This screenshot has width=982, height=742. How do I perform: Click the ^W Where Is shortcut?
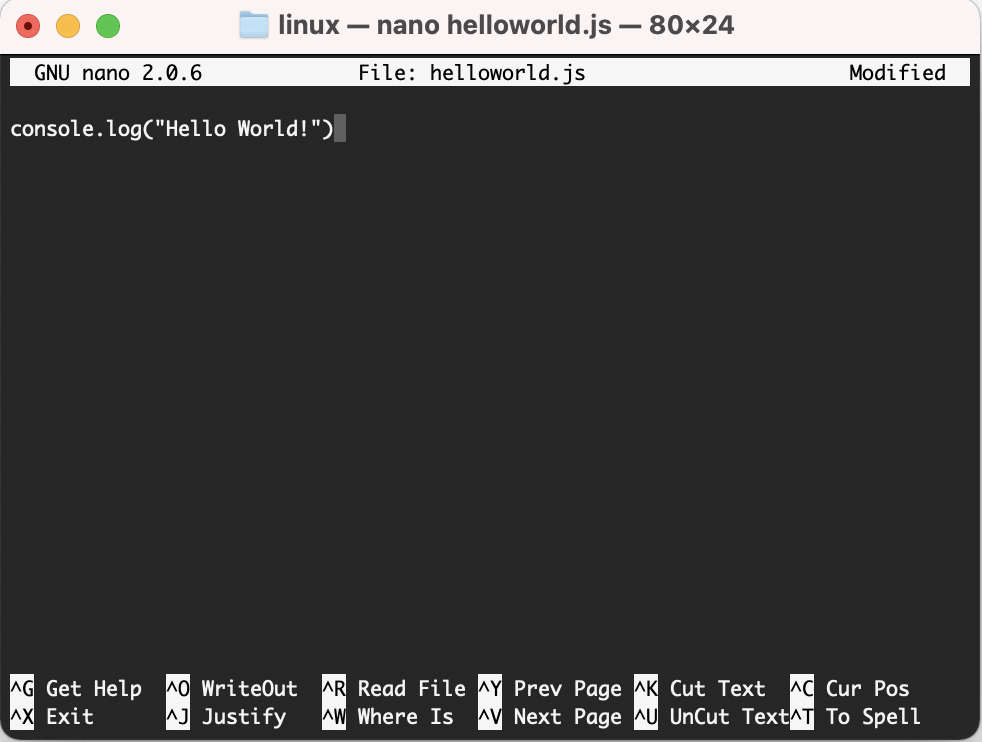coord(388,716)
